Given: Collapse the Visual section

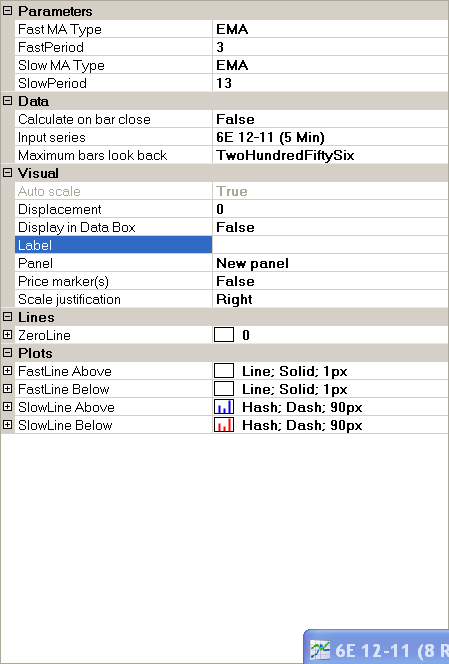Looking at the screenshot, I should coord(7,173).
